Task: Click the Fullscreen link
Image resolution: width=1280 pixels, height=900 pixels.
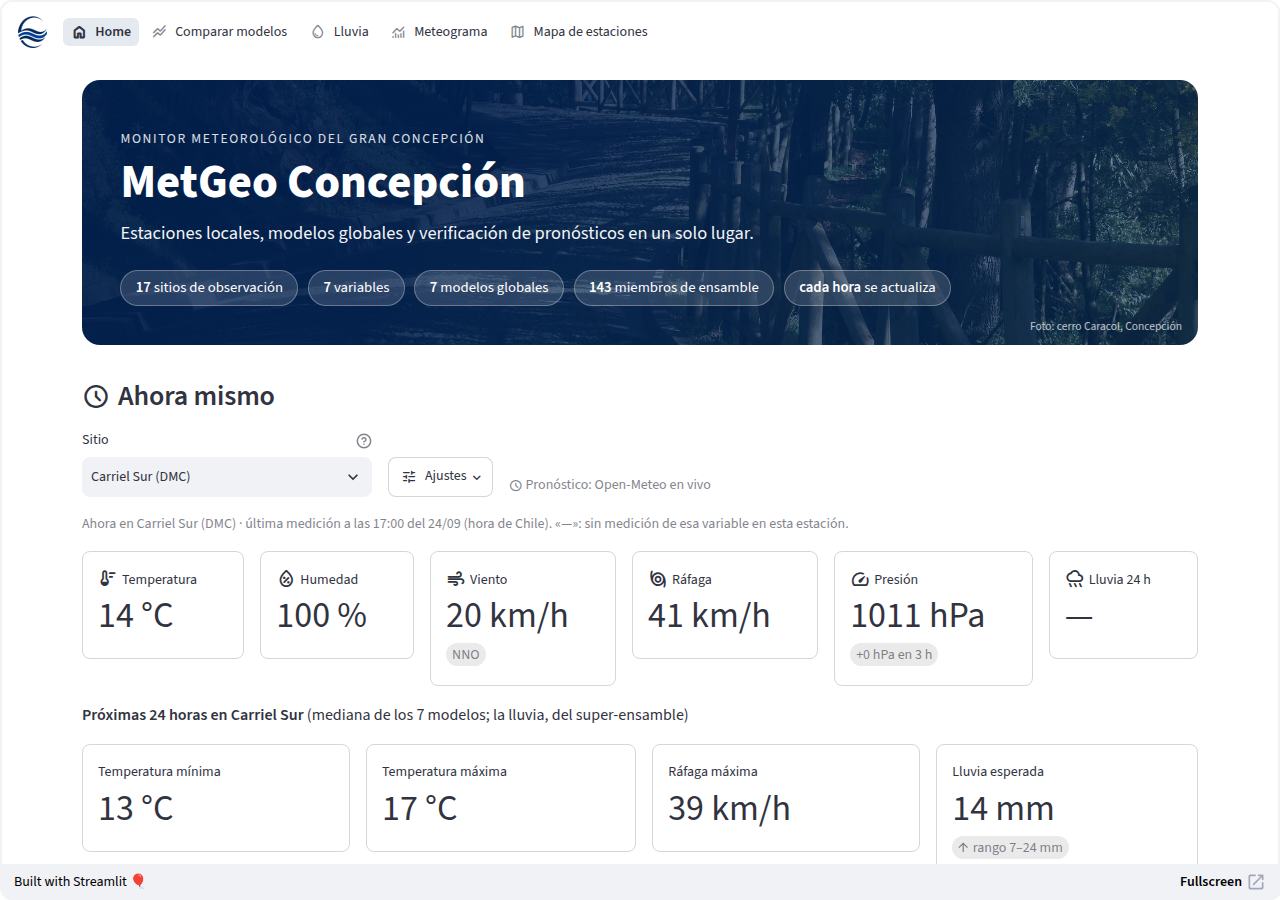Action: [1222, 881]
